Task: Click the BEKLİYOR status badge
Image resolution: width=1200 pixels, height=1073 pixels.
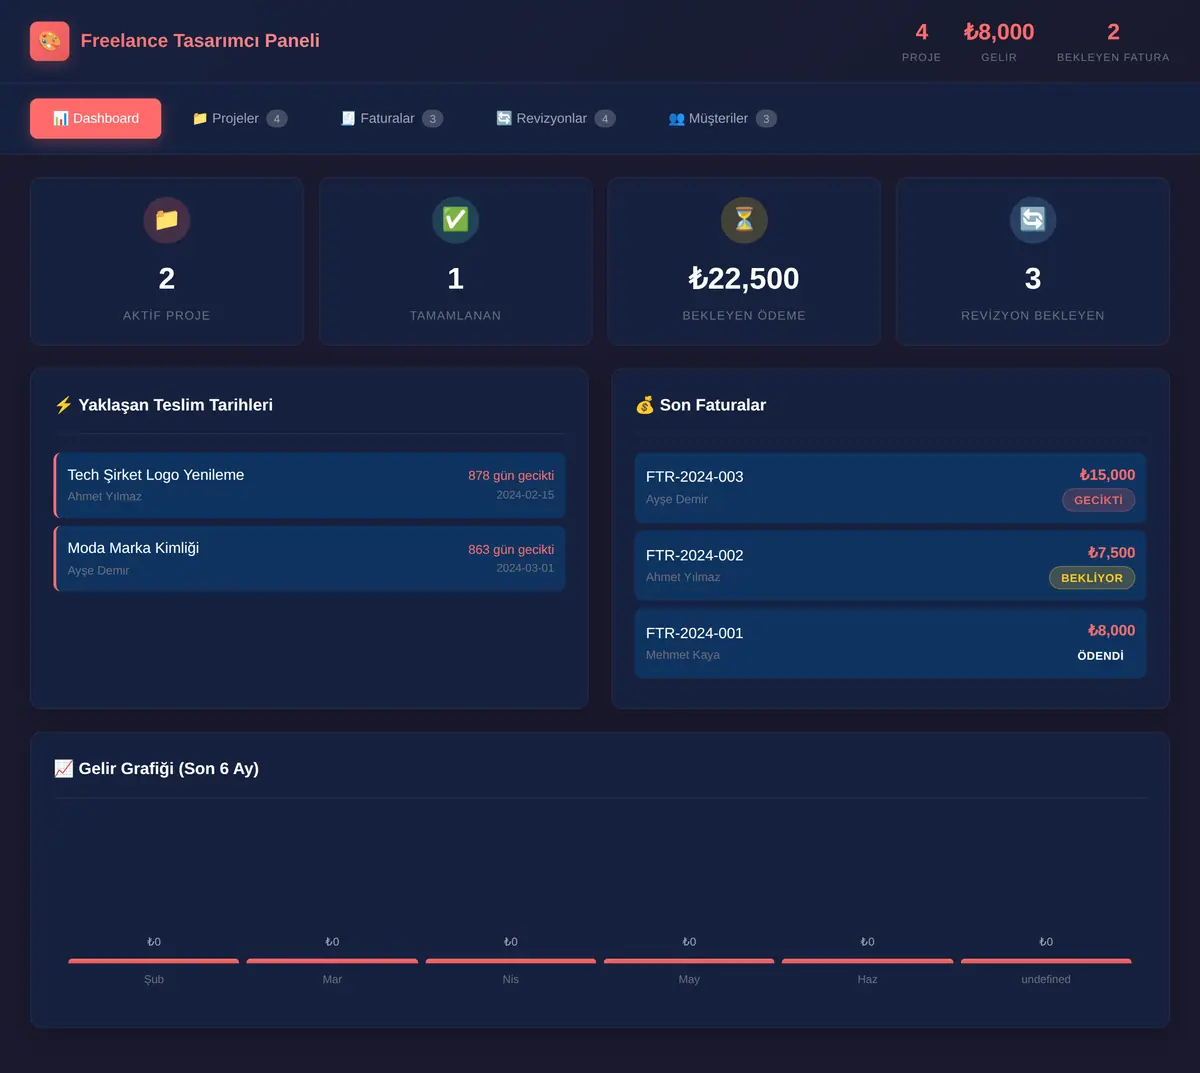Action: 1092,578
